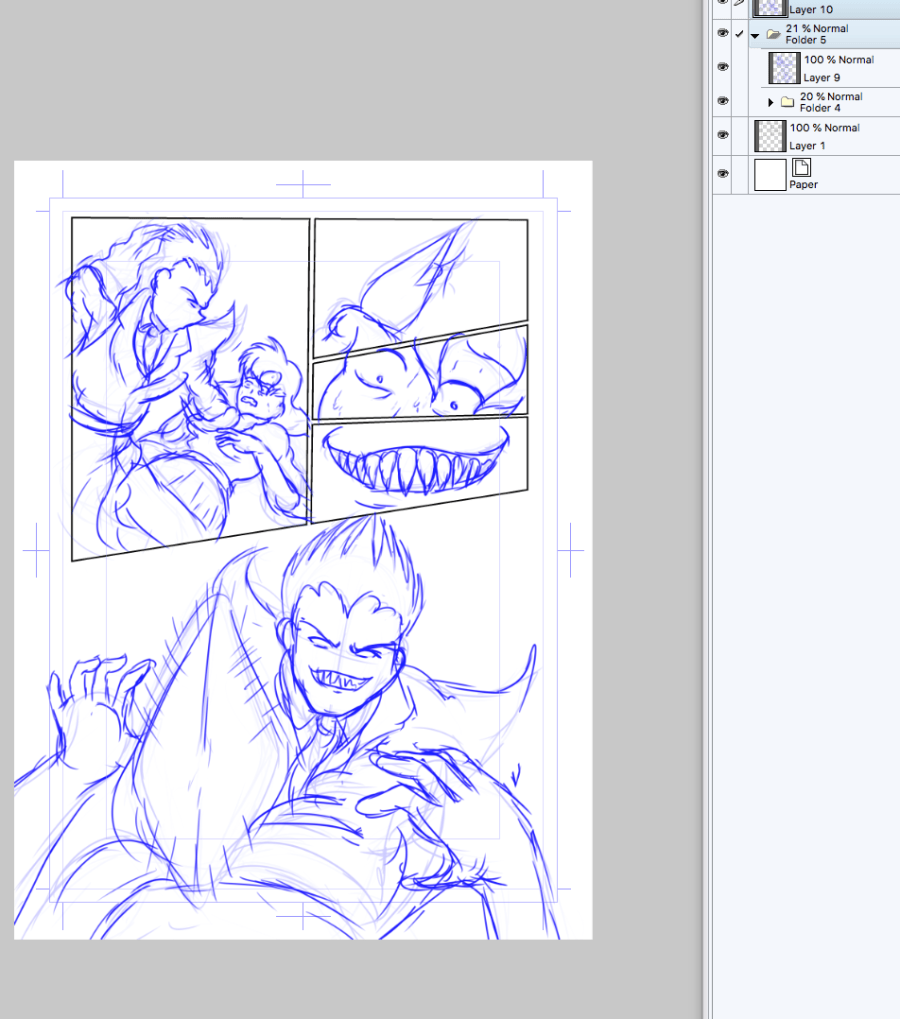Toggle the eye icon for Folder 4
900x1019 pixels.
click(723, 101)
